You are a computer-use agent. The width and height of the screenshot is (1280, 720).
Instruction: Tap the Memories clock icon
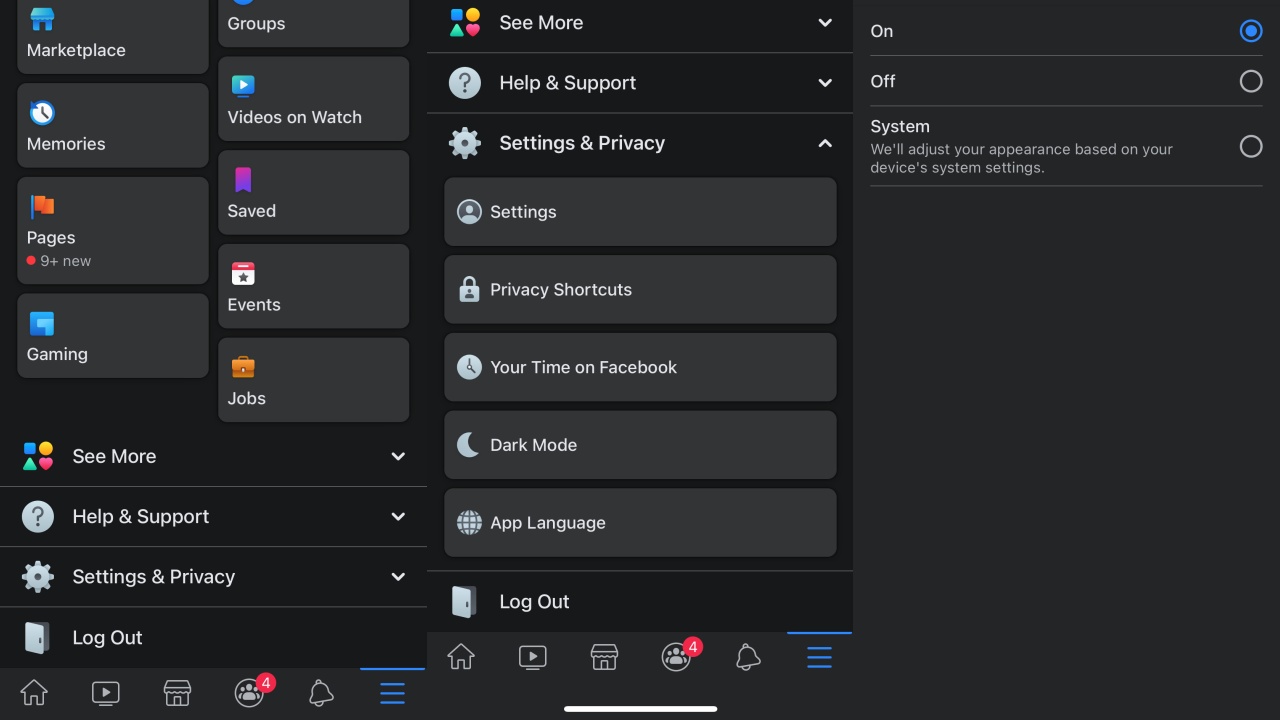tap(42, 112)
